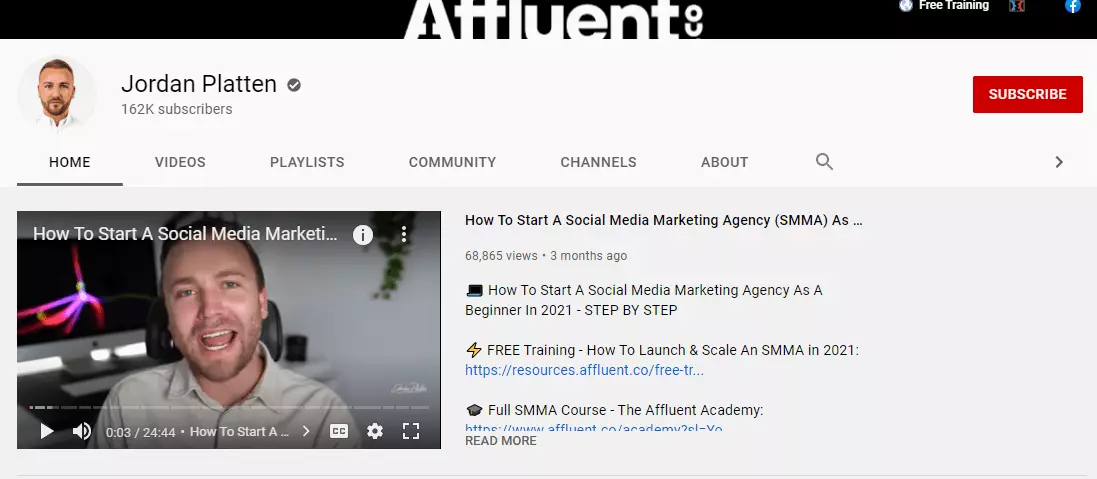The width and height of the screenshot is (1097, 479).
Task: Open the resources.affluent.co free training link
Action: point(584,370)
